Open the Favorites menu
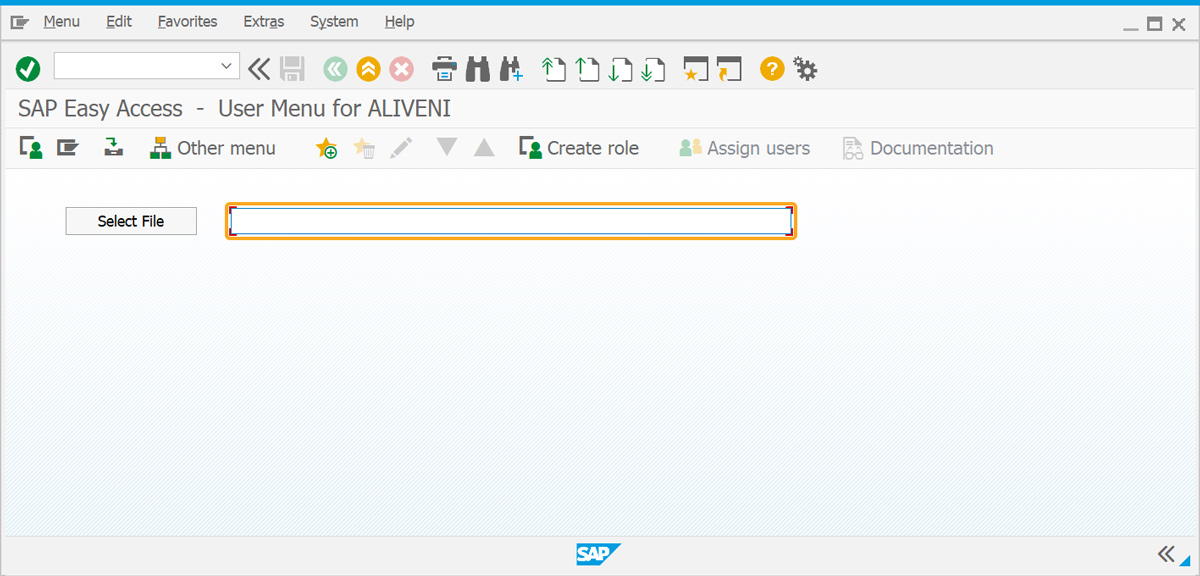The image size is (1200, 576). [187, 21]
